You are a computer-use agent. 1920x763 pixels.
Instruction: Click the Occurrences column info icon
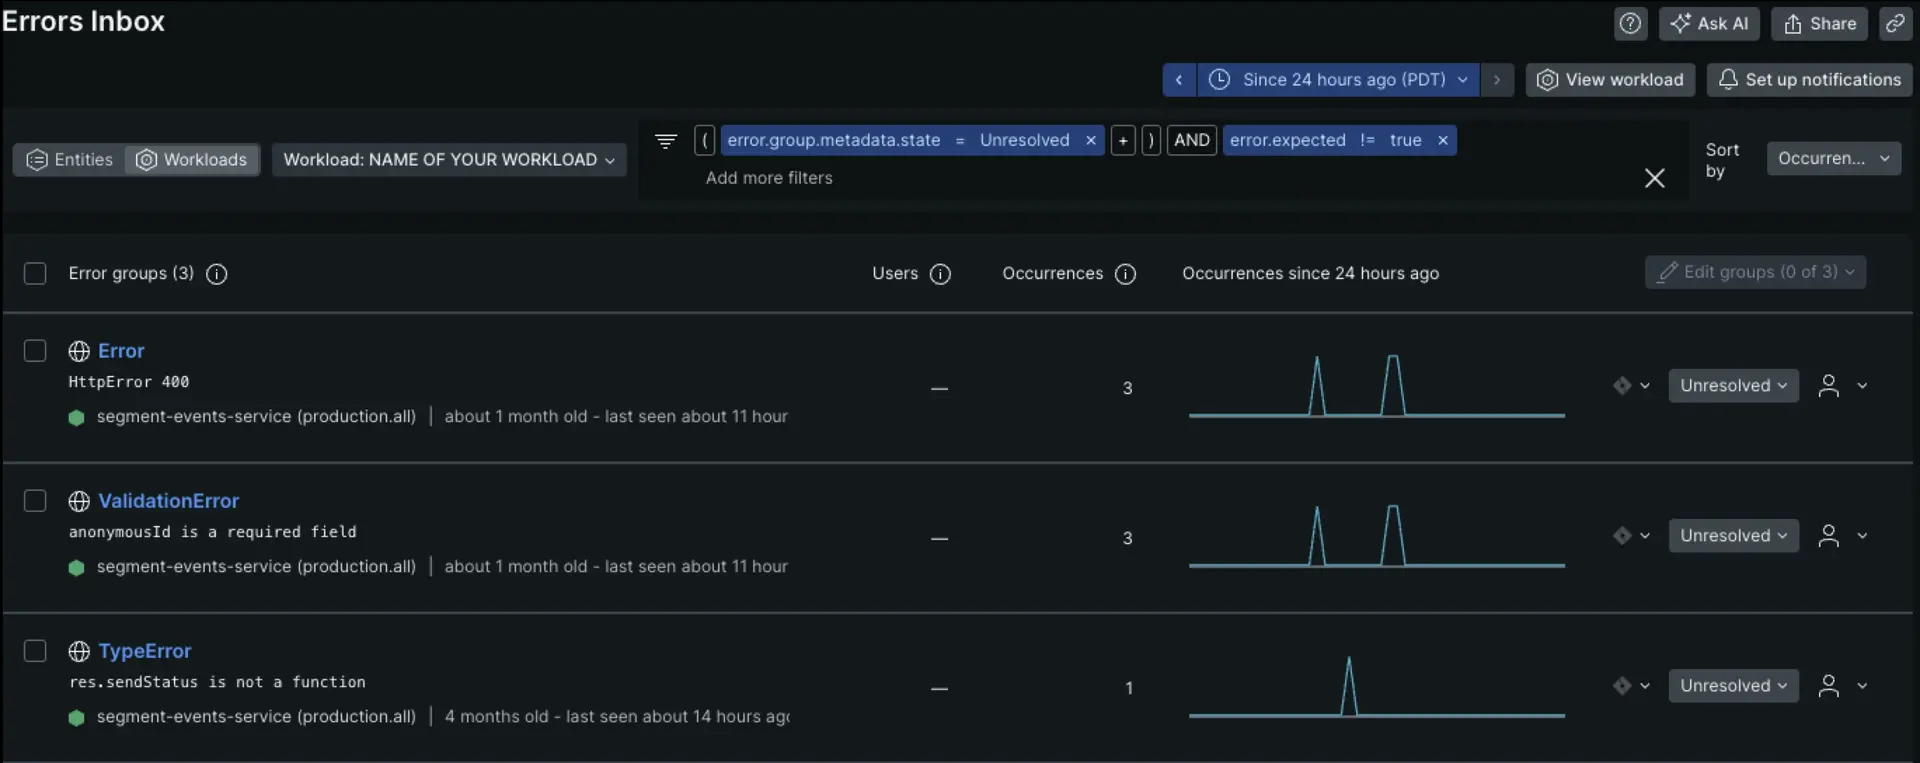tap(1125, 274)
